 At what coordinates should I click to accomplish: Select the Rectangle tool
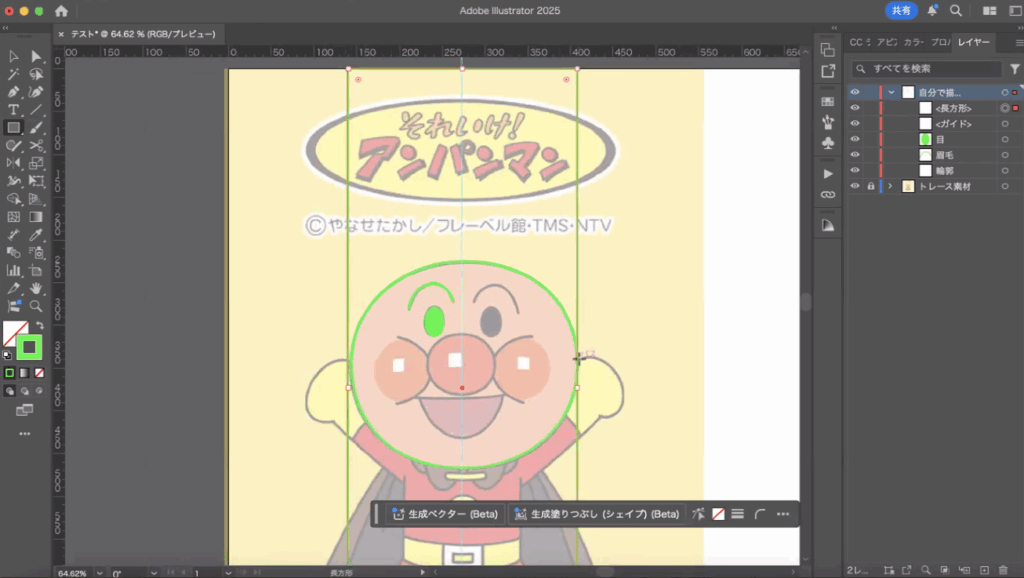pos(14,128)
